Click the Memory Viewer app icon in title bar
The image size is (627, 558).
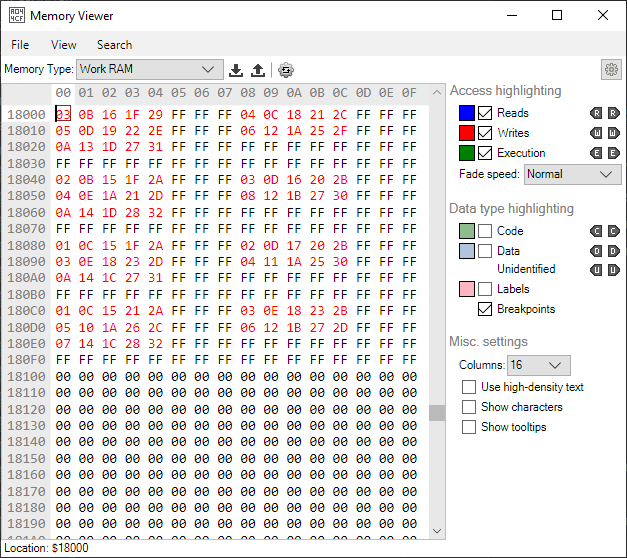click(17, 16)
